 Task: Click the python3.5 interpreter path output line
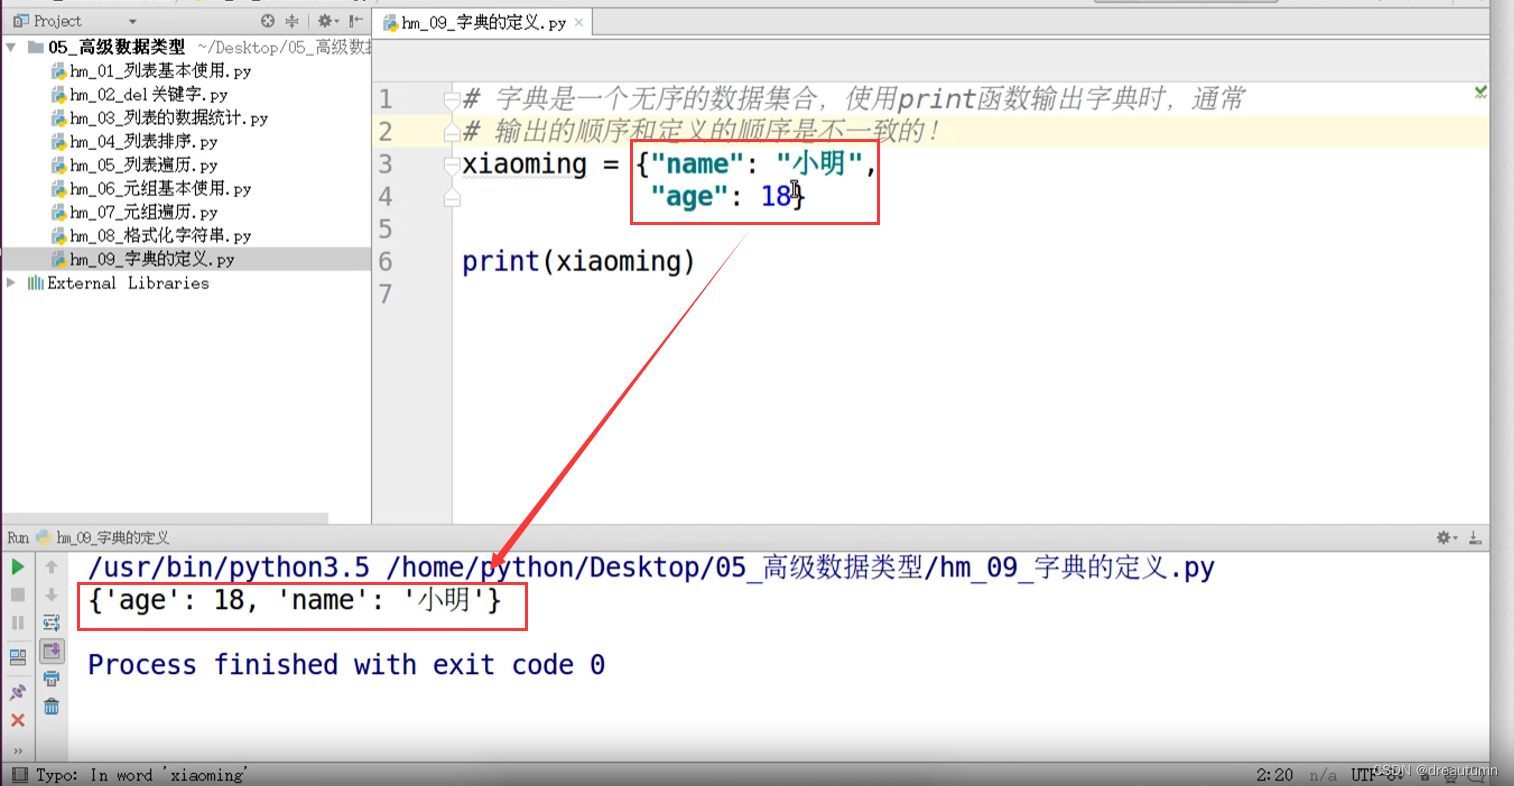tap(651, 568)
